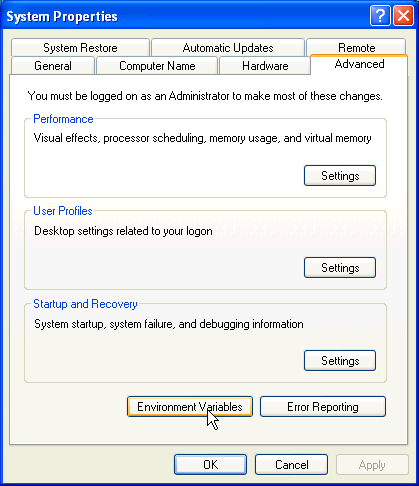Image resolution: width=419 pixels, height=486 pixels.
Task: Click the Performance group heading
Action: (x=63, y=119)
